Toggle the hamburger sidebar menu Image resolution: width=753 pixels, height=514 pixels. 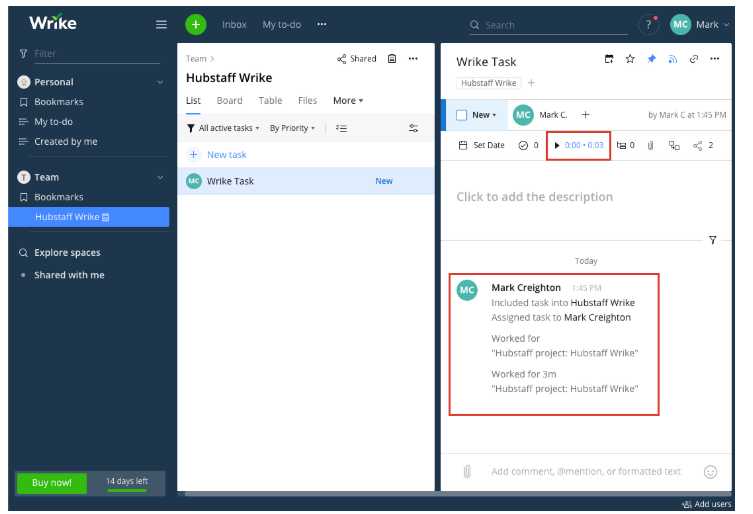161,25
